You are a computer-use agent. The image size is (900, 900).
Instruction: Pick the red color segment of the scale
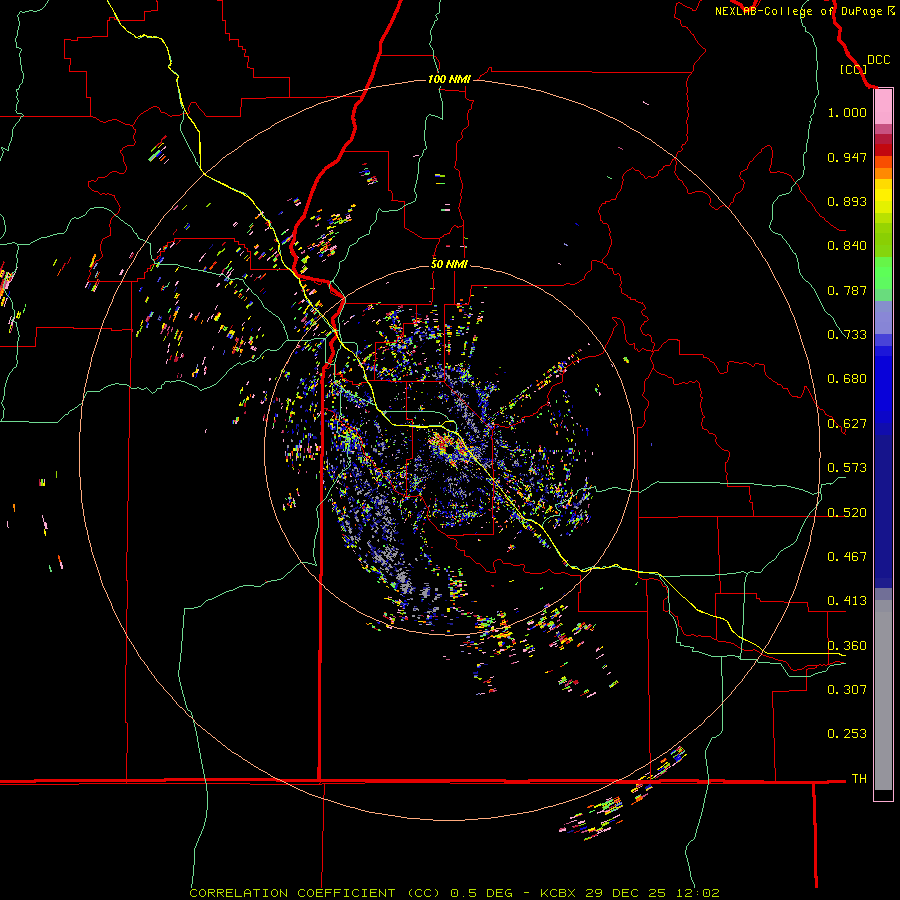point(883,150)
